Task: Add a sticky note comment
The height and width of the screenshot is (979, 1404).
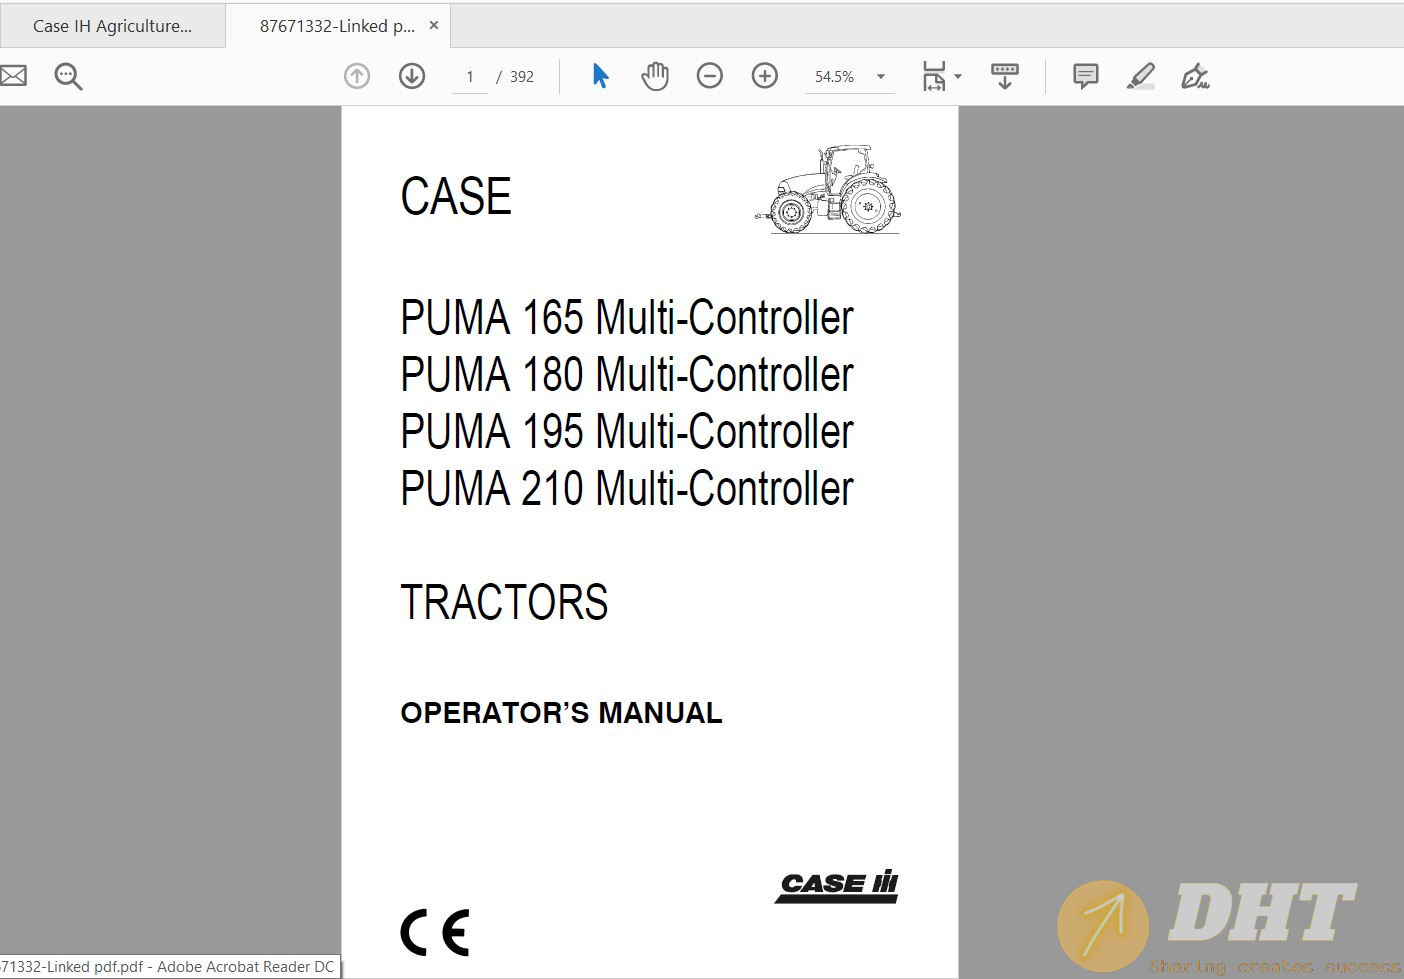Action: tap(1085, 76)
